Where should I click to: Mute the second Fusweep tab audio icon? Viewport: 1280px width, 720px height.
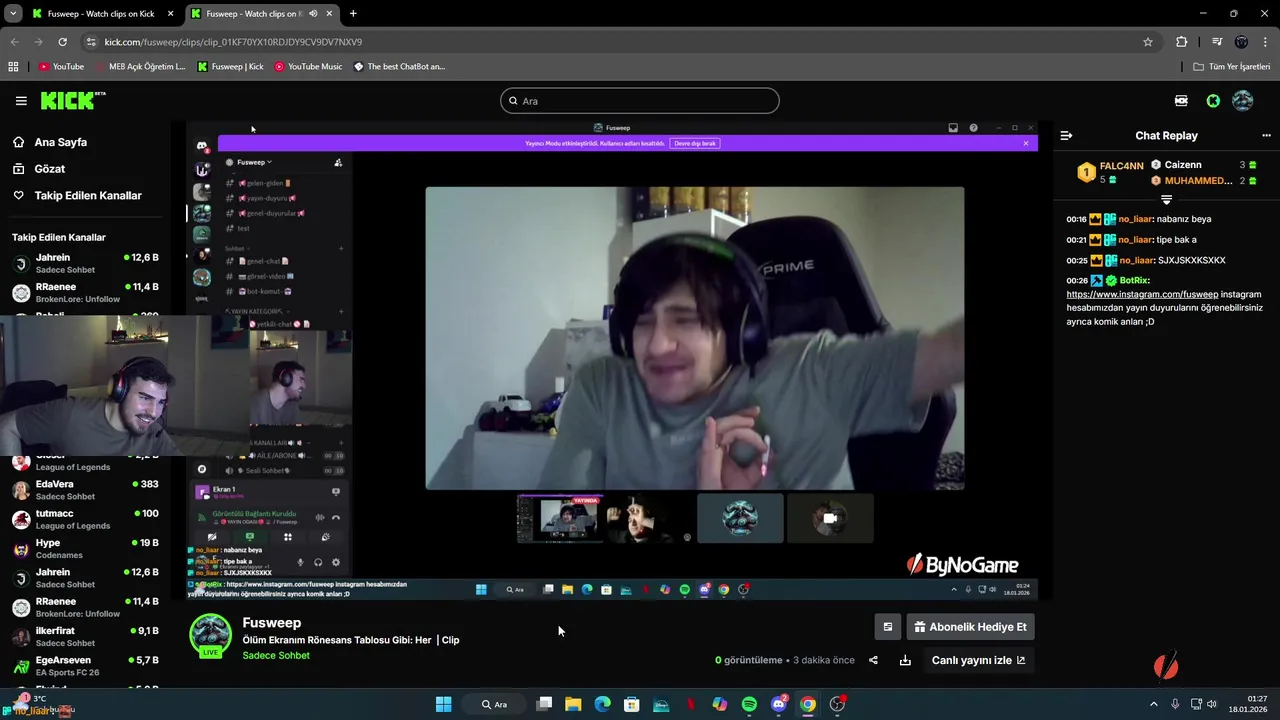coord(313,14)
